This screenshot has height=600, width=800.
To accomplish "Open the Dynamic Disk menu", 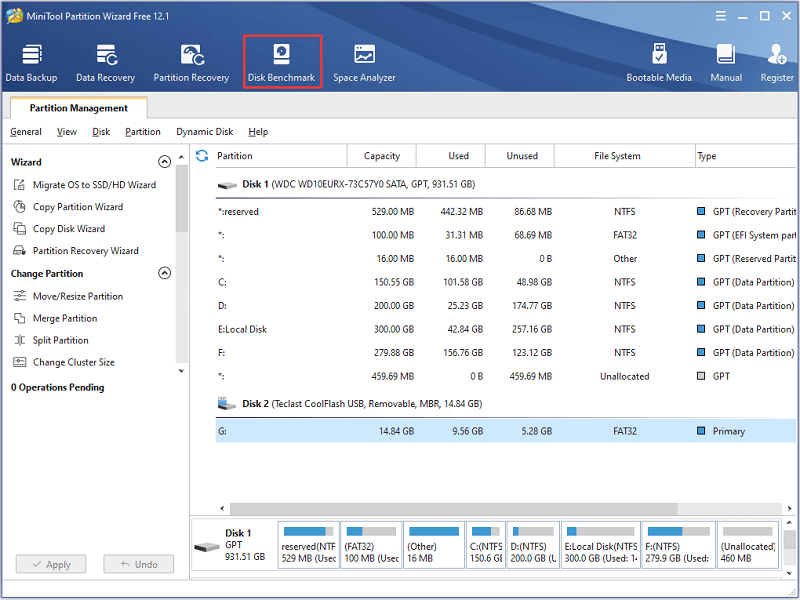I will [205, 132].
